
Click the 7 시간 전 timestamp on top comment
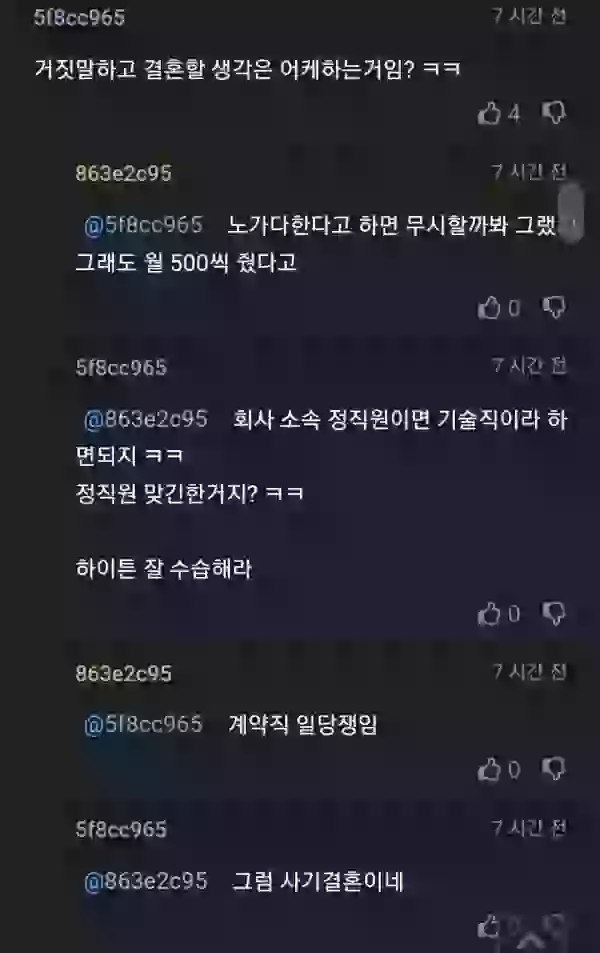(x=529, y=15)
